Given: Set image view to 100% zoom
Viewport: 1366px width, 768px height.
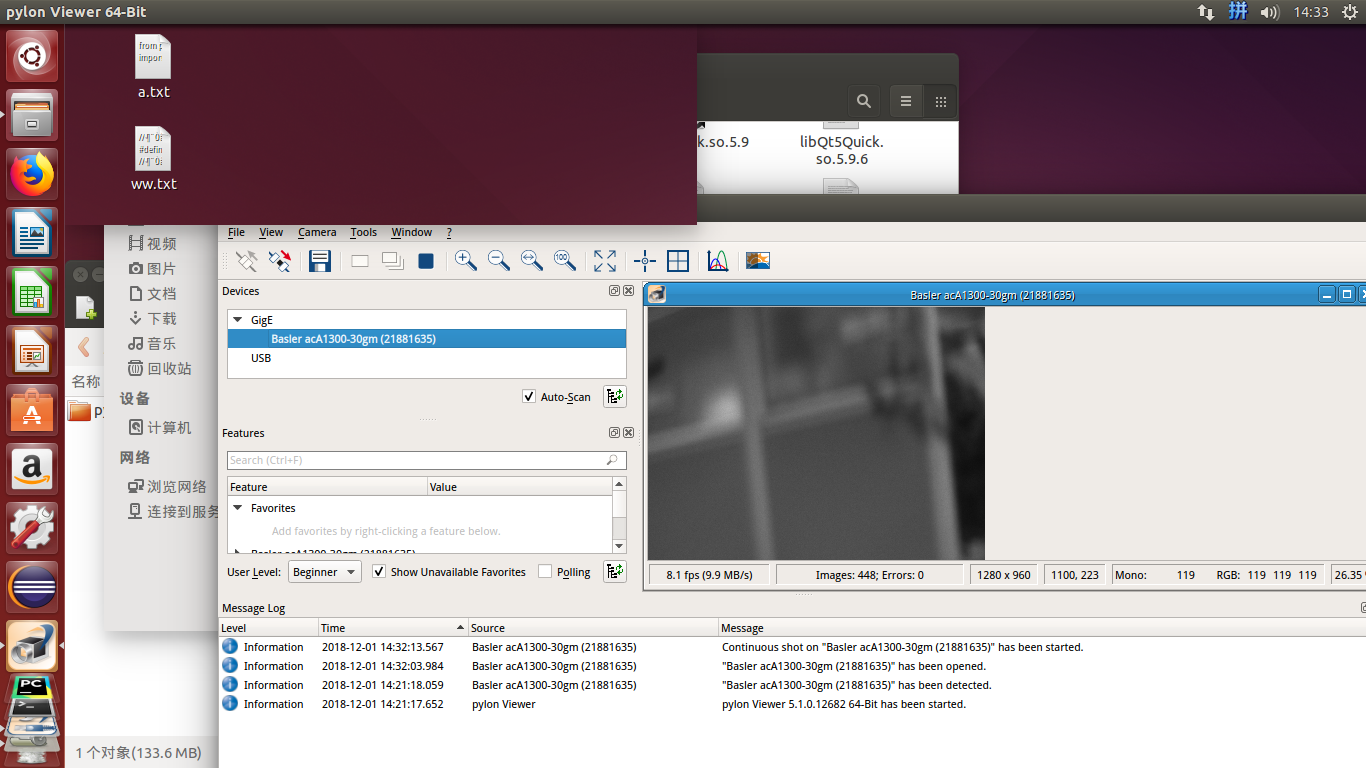Looking at the screenshot, I should point(565,261).
